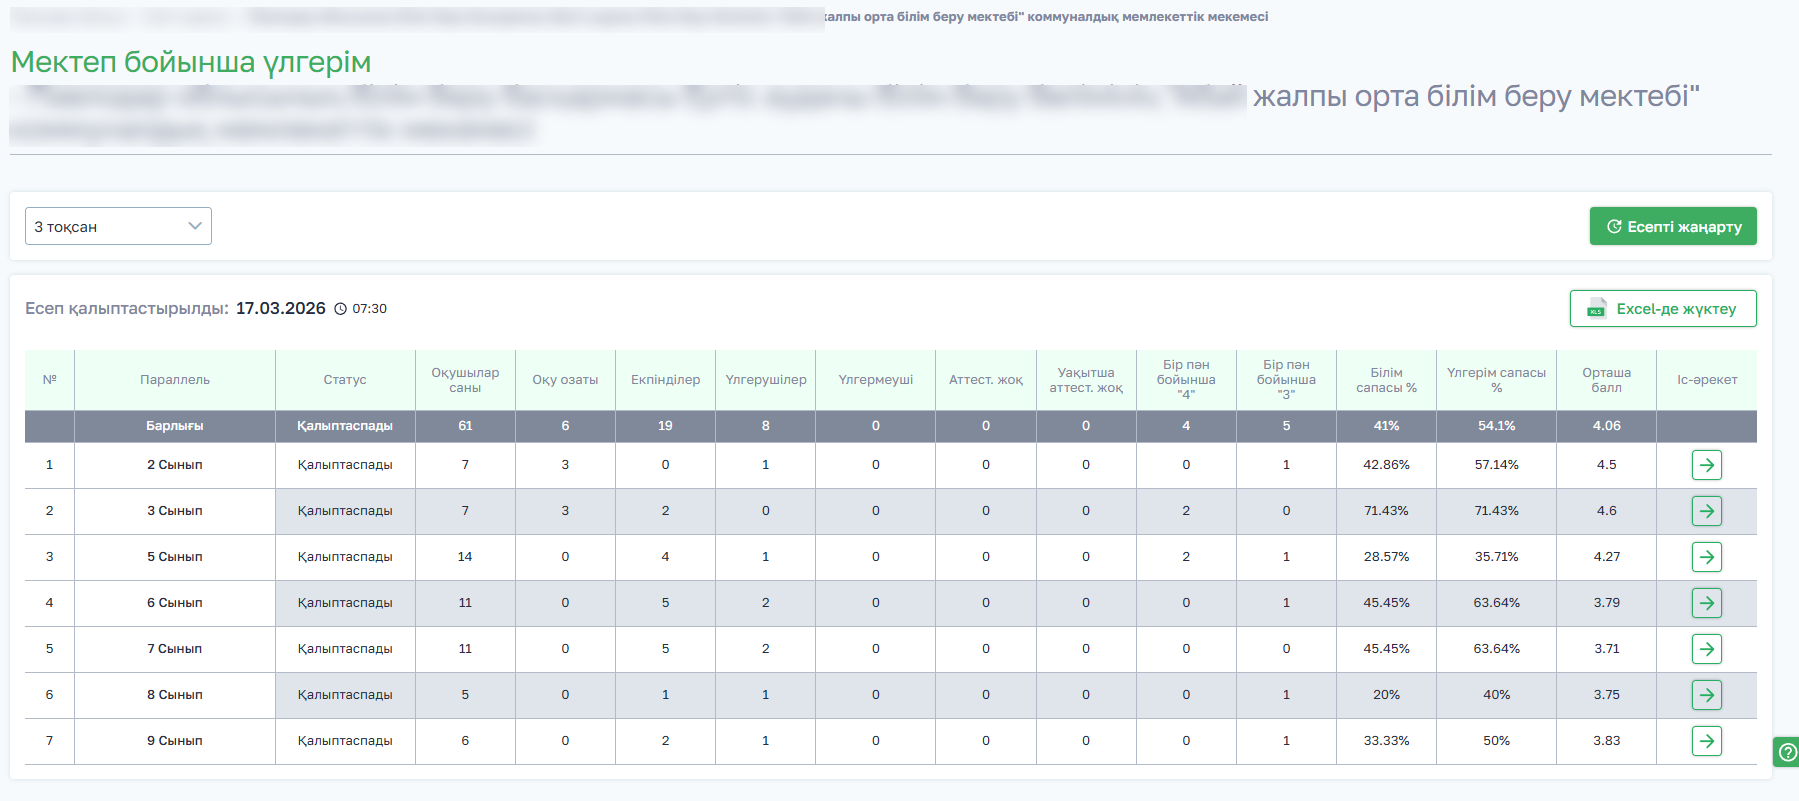The height and width of the screenshot is (801, 1799).
Task: Click the Білім сапасы % column header
Action: point(1386,380)
